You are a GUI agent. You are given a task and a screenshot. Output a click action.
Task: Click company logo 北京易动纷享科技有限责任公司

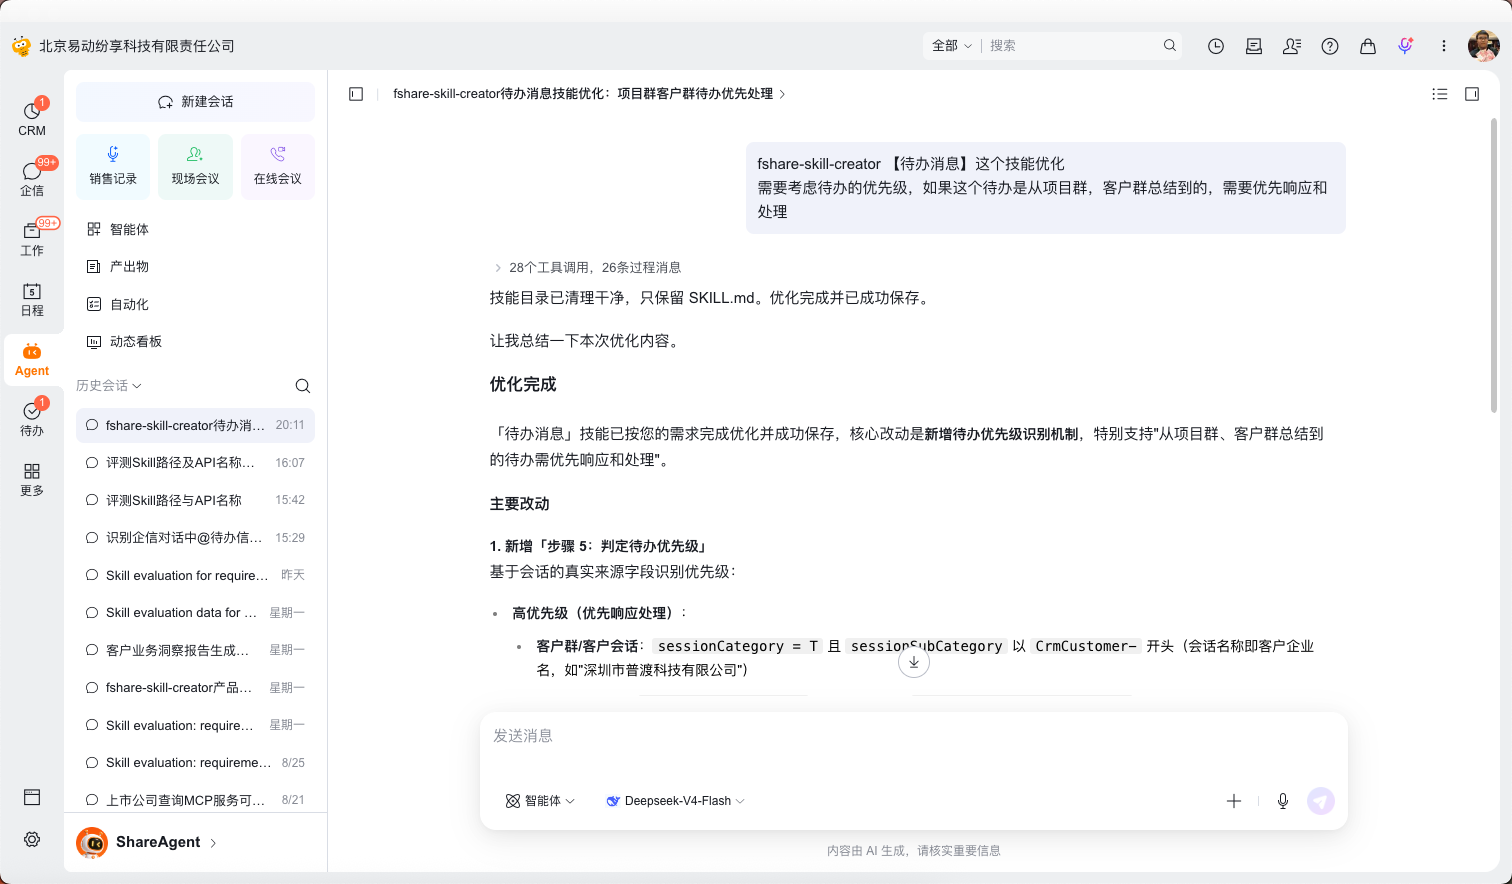pyautogui.click(x=123, y=46)
